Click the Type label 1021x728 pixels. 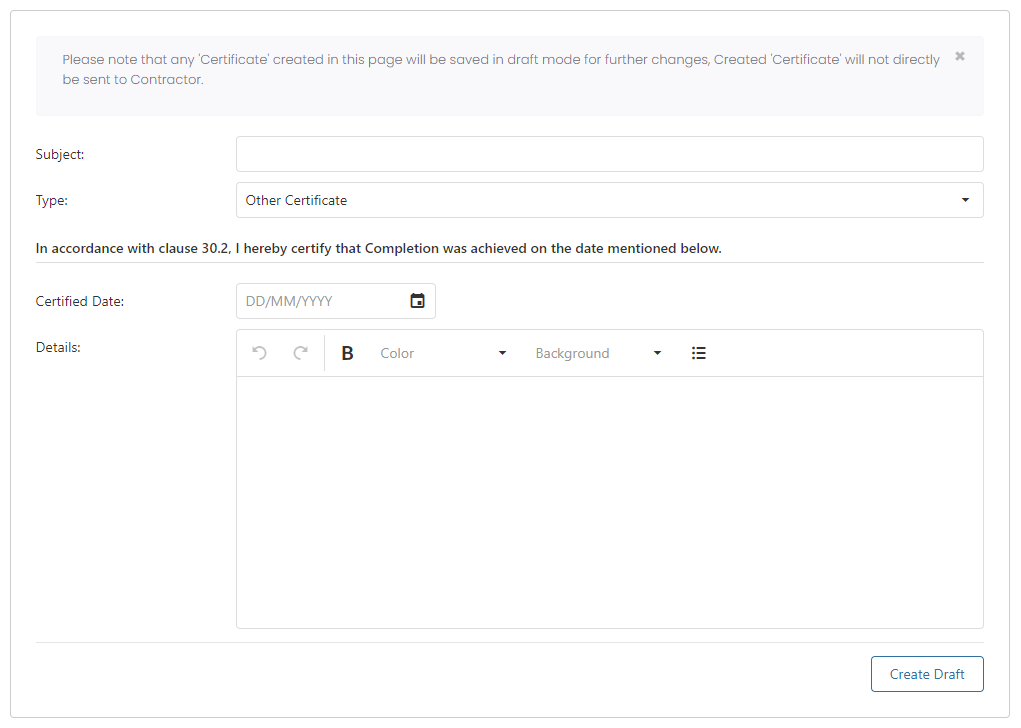coord(51,201)
